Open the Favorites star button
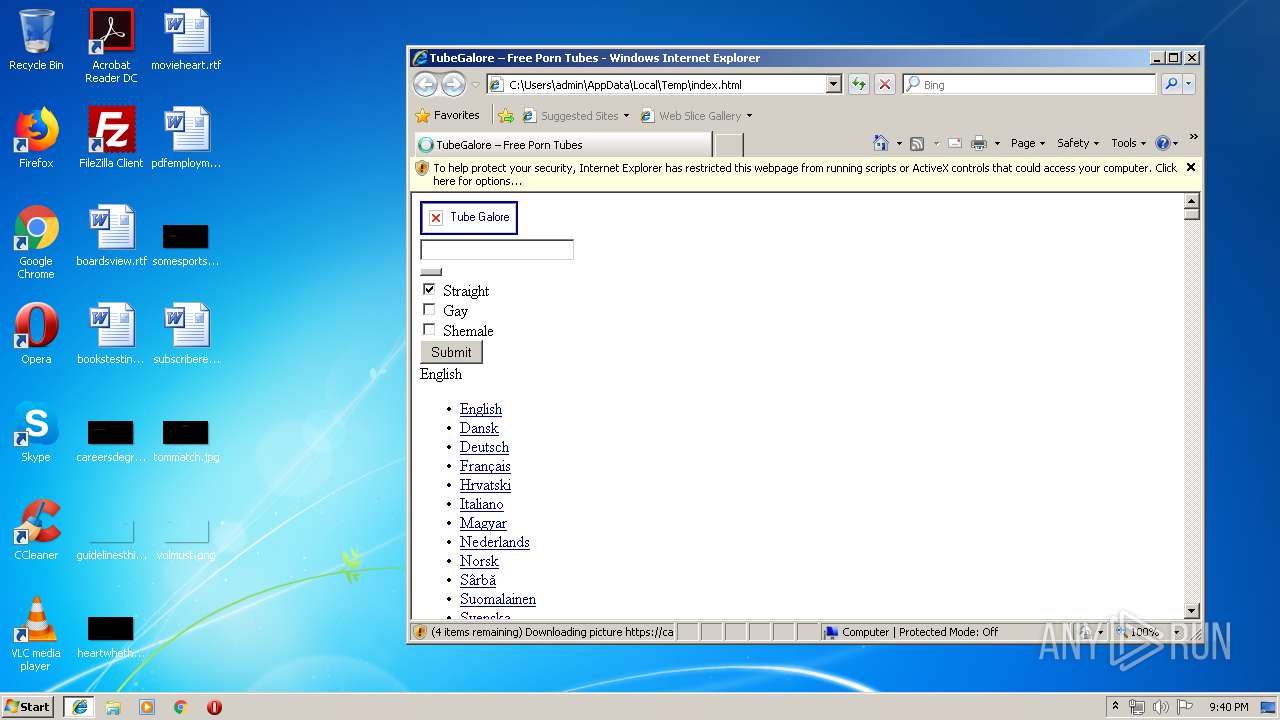1280x720 pixels. (448, 115)
